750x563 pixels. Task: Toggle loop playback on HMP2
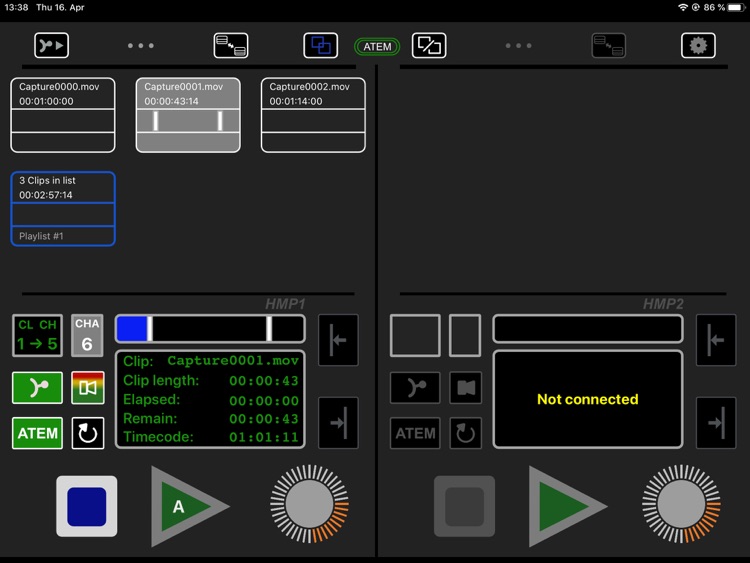[x=465, y=433]
